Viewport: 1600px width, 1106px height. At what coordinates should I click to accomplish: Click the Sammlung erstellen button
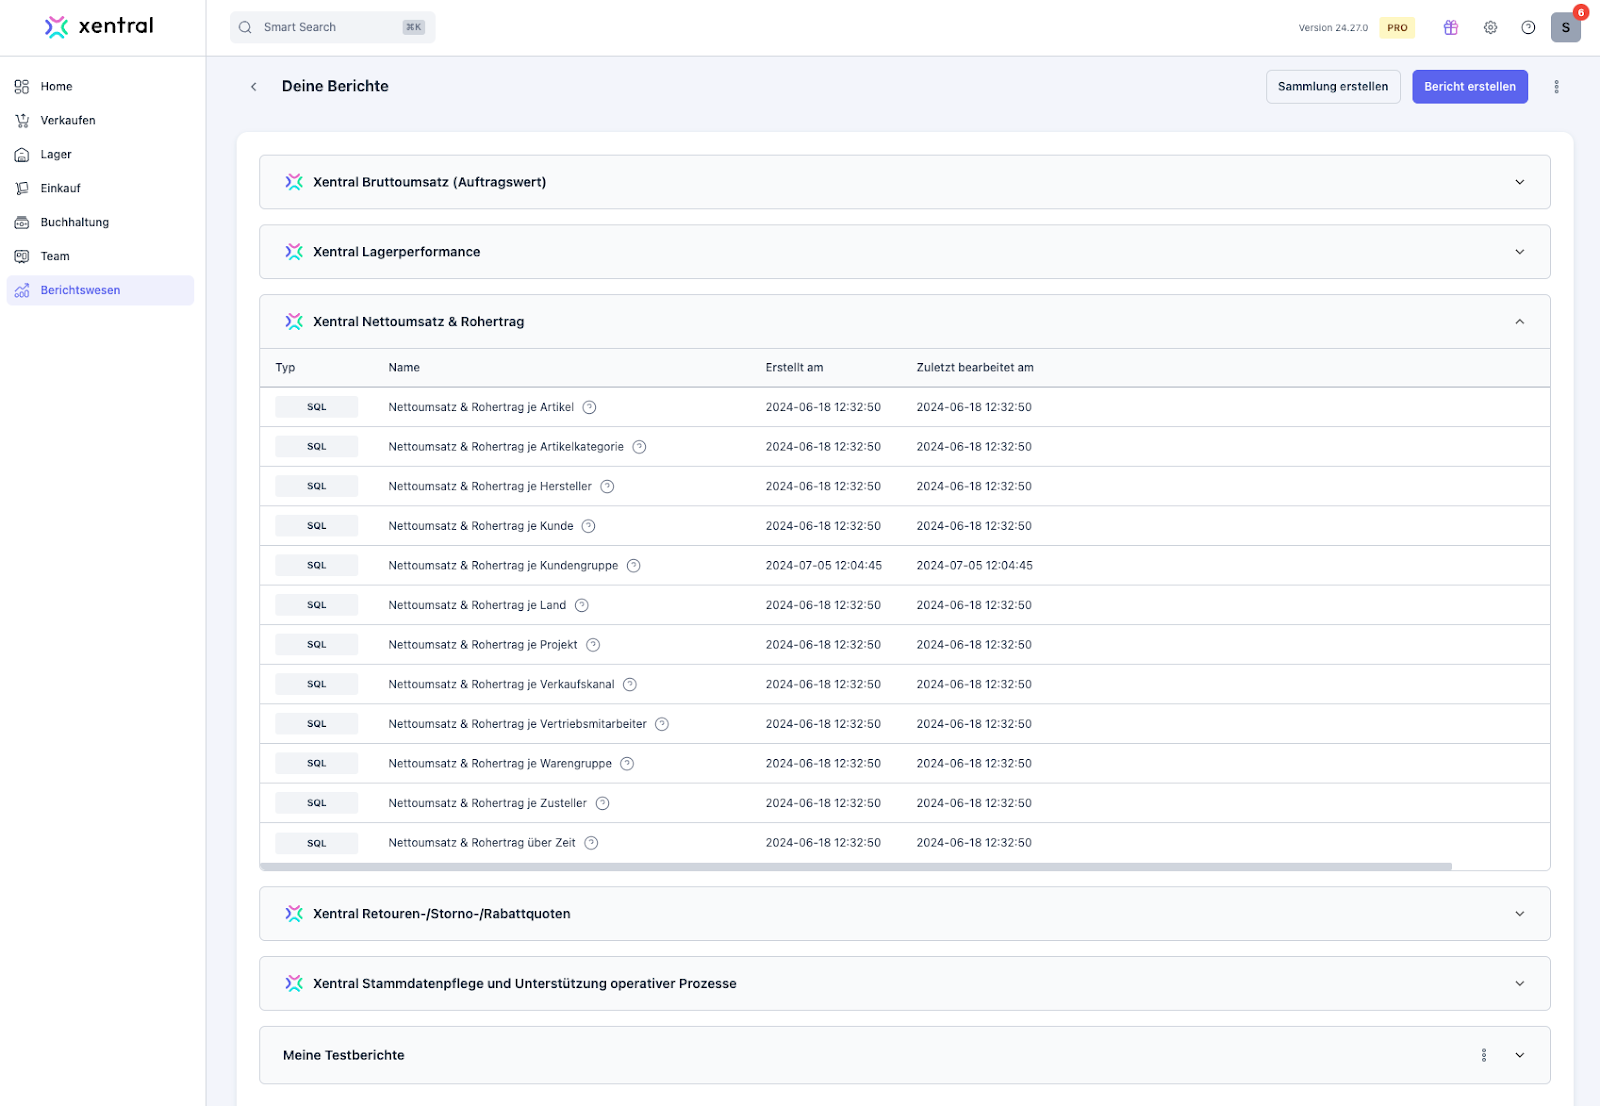pyautogui.click(x=1332, y=87)
